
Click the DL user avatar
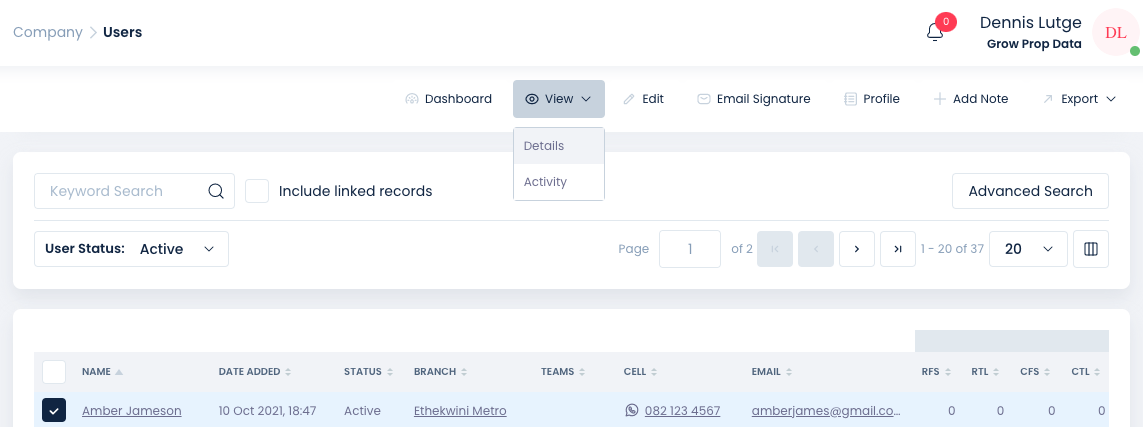click(1115, 33)
